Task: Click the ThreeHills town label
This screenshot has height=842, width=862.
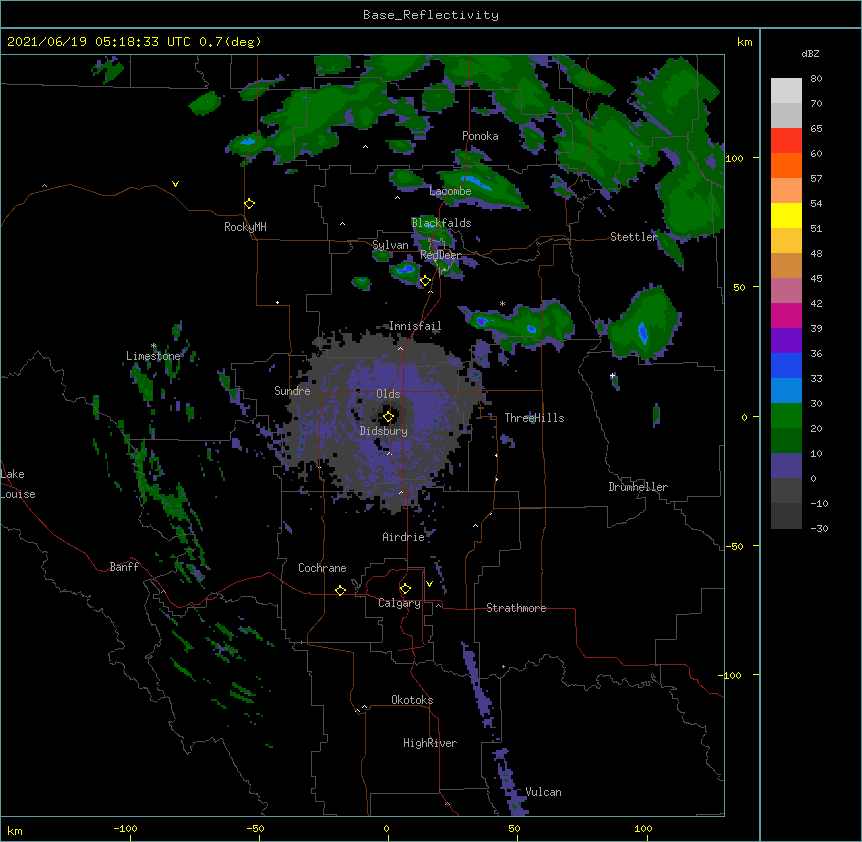Action: 534,418
